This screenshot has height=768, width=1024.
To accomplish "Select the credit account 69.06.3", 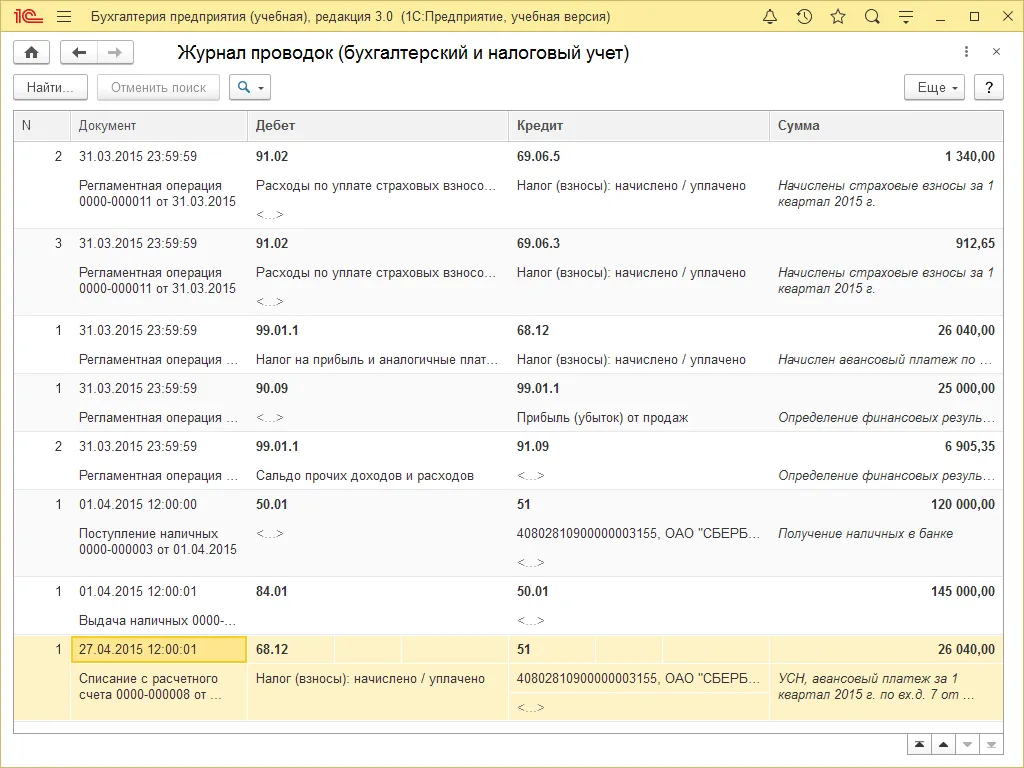I will [x=539, y=244].
